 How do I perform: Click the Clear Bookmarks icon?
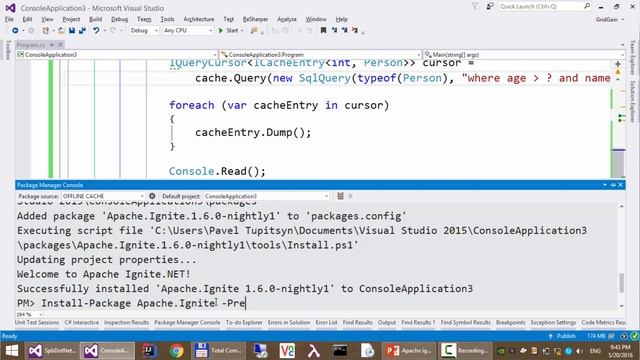tap(355, 31)
